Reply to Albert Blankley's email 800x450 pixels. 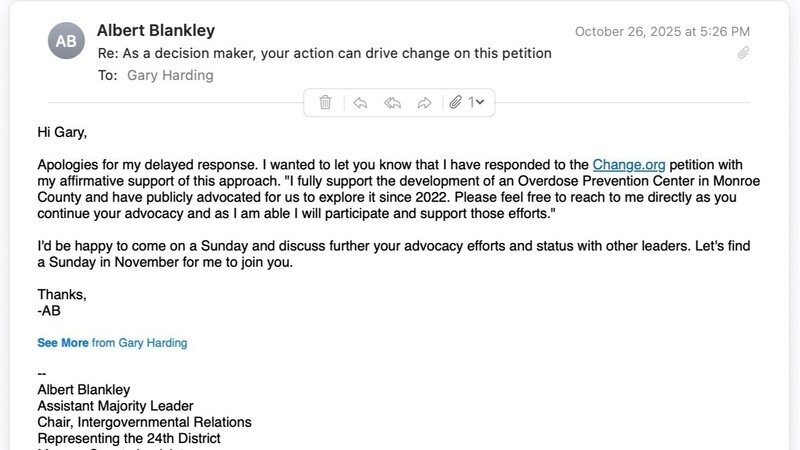[x=360, y=102]
